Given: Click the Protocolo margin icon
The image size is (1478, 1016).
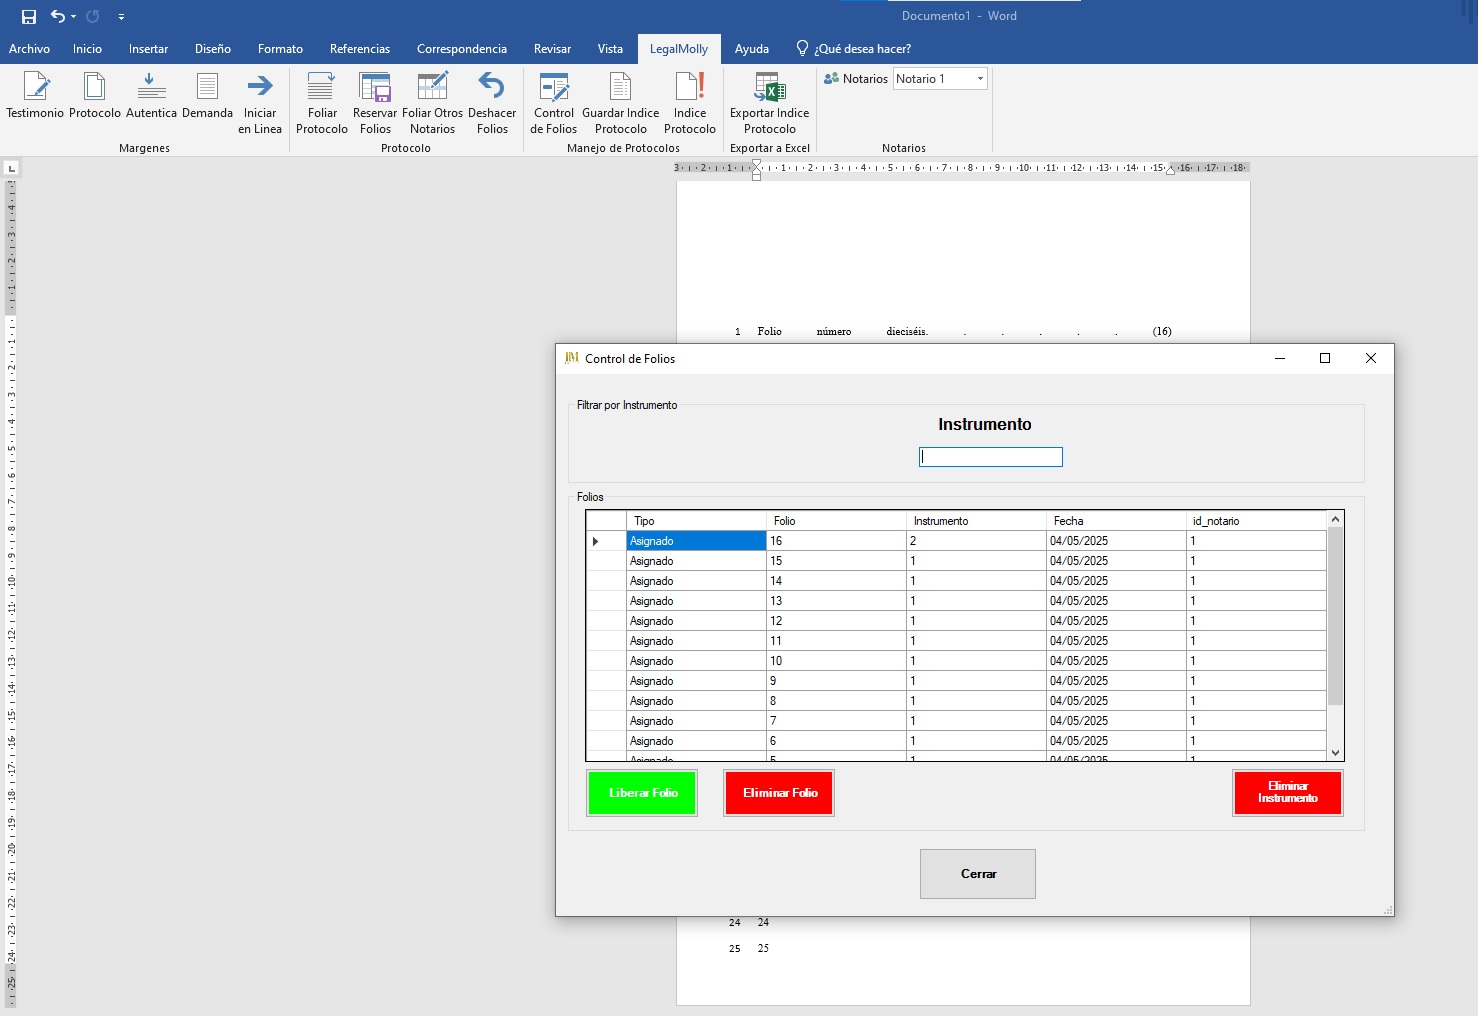Looking at the screenshot, I should click(x=94, y=87).
